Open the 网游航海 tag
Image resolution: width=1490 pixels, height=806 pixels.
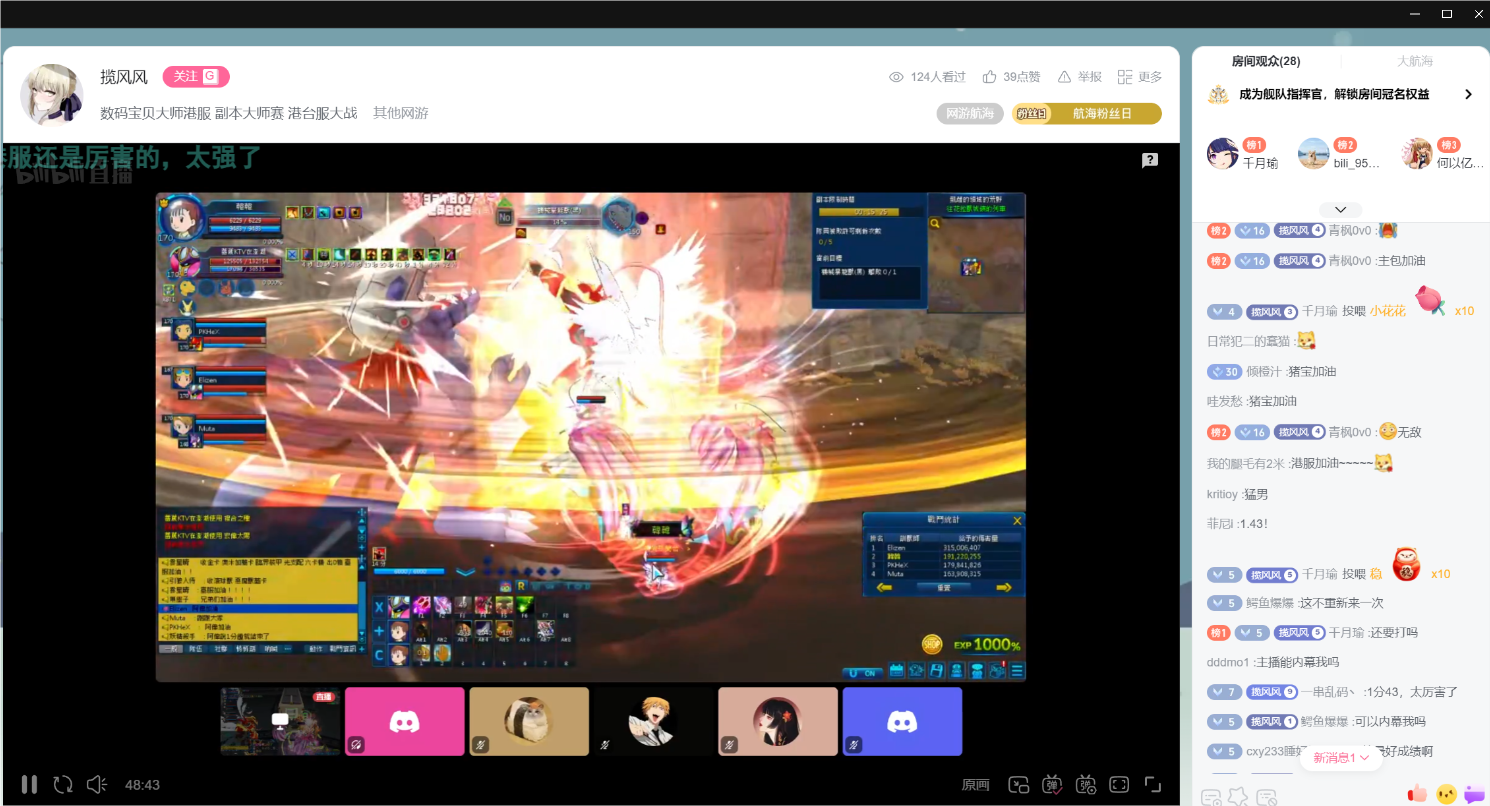pyautogui.click(x=970, y=114)
